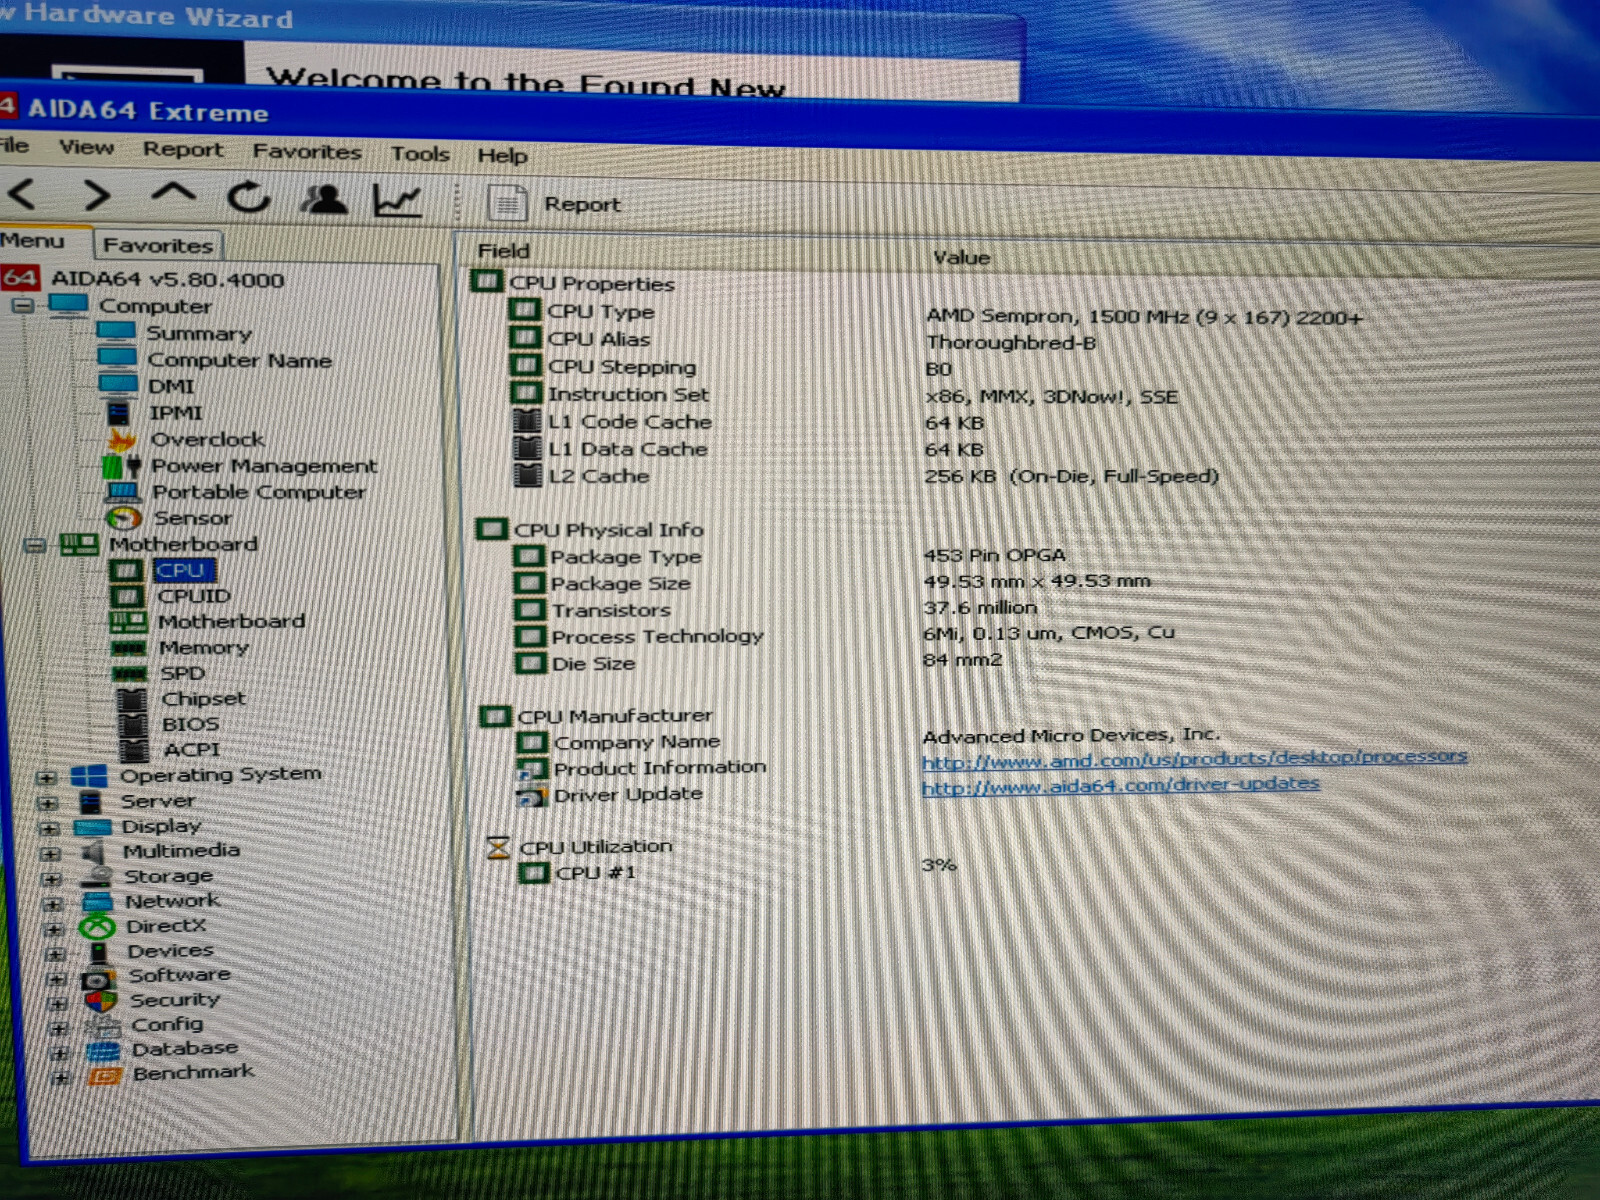
Task: Switch to the Favorites tab
Action: pos(158,245)
